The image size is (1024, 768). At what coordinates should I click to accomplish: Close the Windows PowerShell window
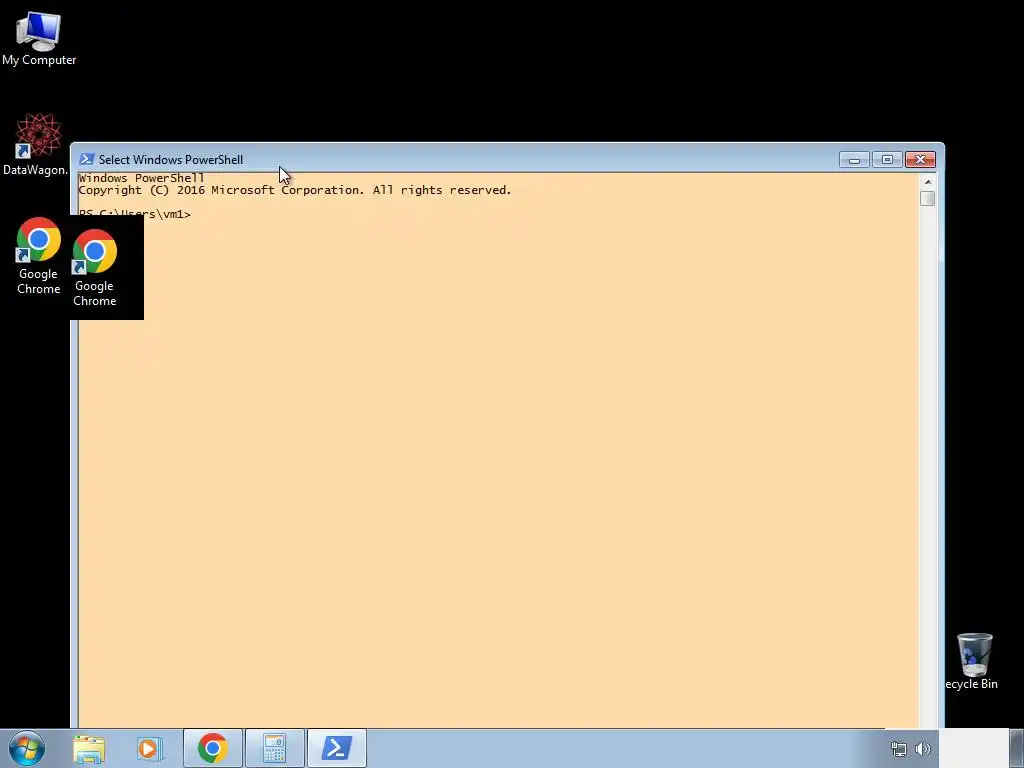tap(920, 159)
